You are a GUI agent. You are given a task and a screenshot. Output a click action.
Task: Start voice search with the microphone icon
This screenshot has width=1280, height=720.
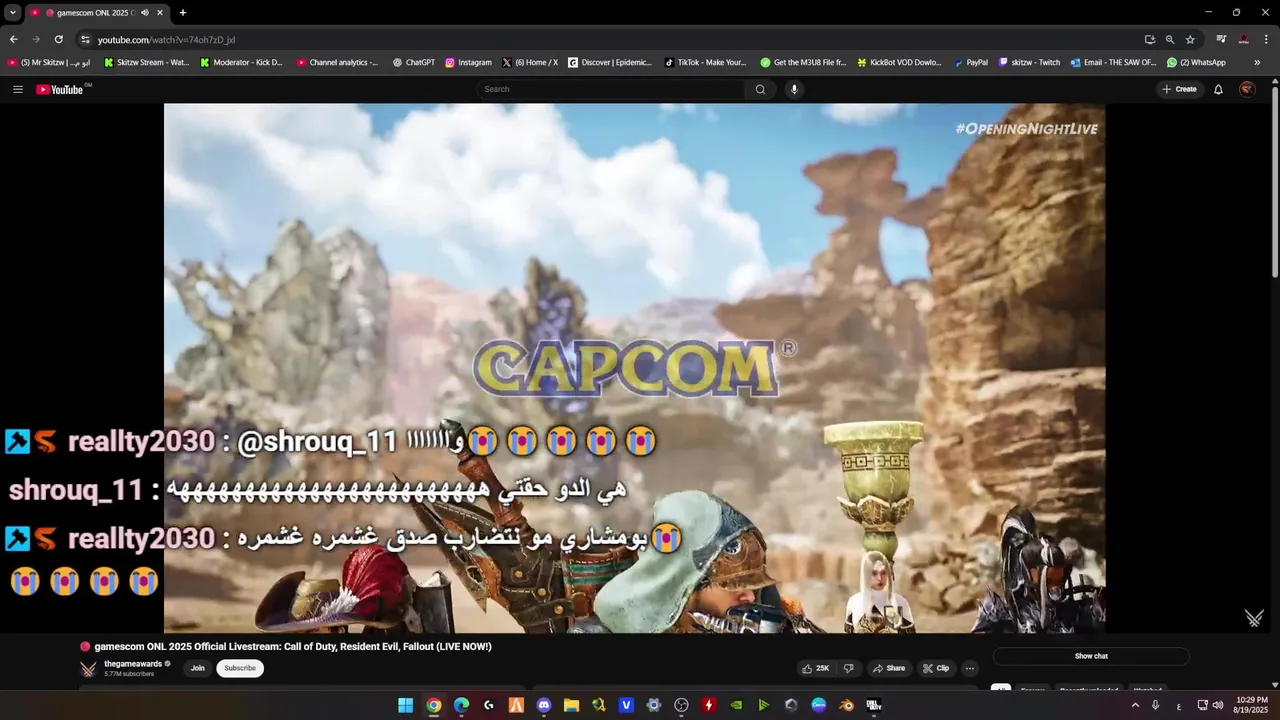click(794, 89)
